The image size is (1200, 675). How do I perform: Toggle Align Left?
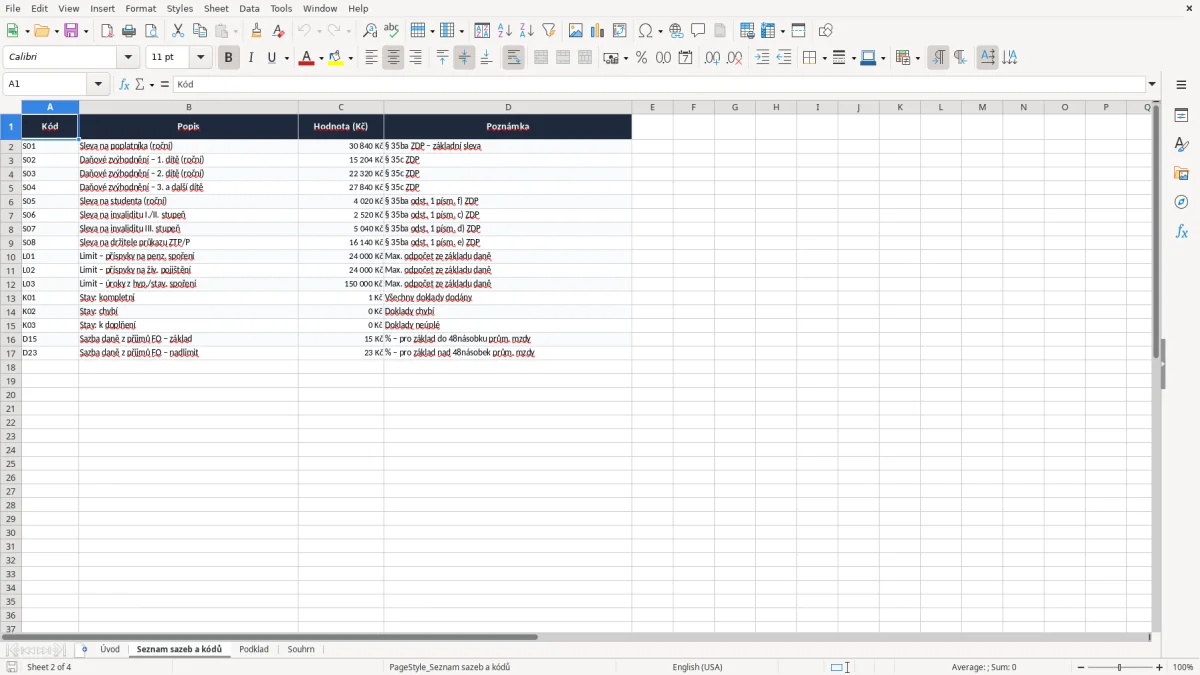[x=372, y=58]
